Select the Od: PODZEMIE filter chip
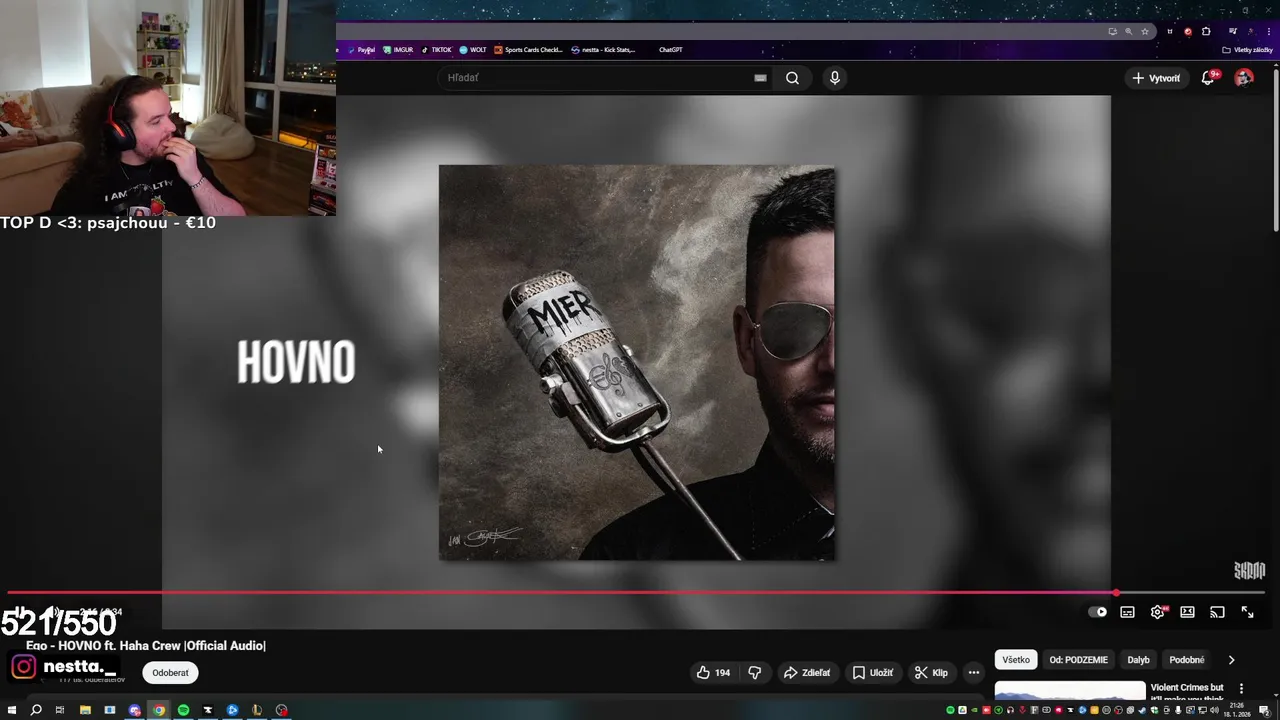1280x720 pixels. point(1078,660)
